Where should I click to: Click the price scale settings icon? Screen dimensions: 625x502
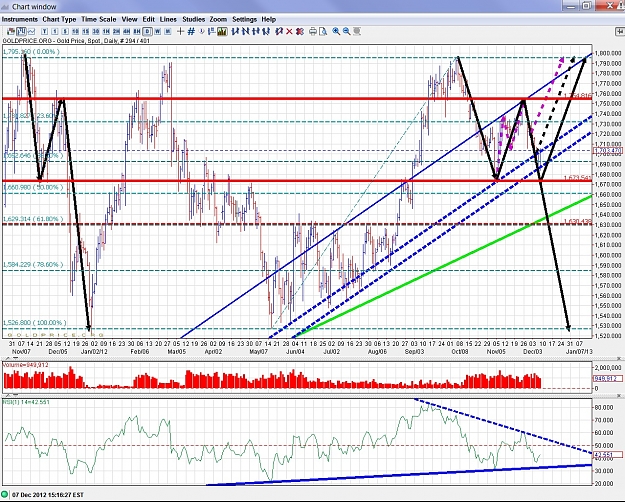[212, 31]
